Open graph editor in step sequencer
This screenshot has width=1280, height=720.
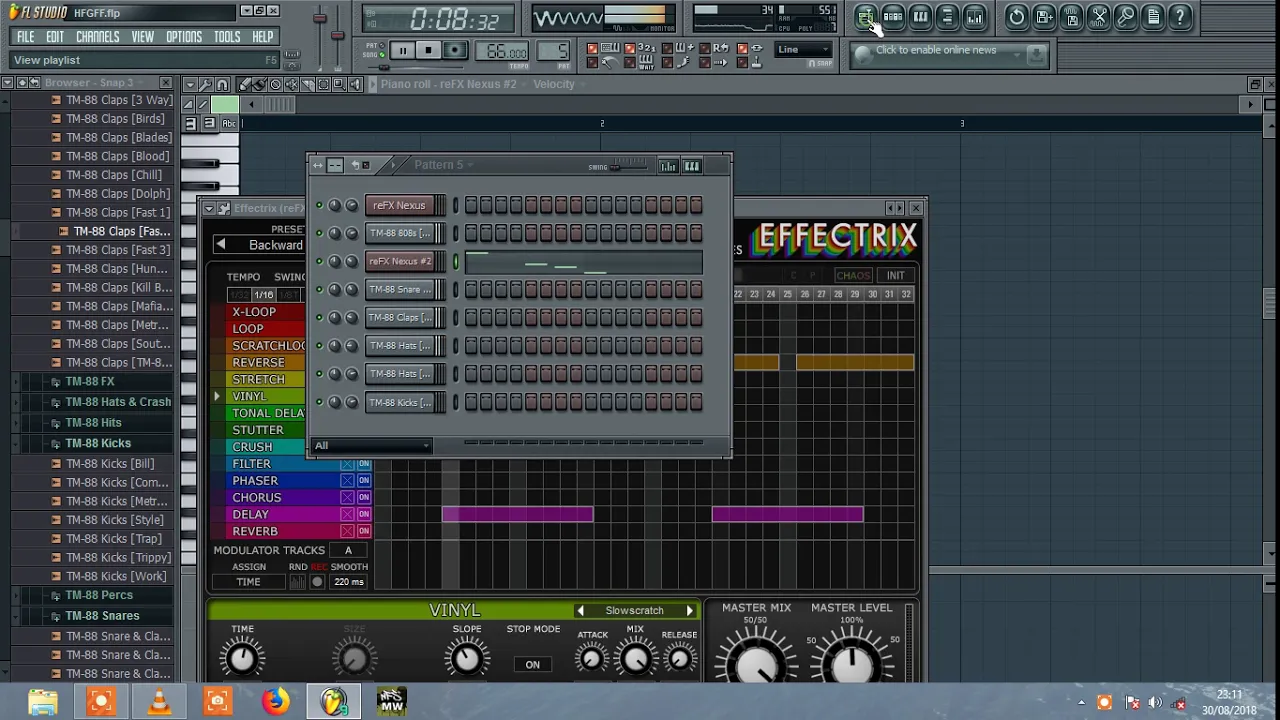tap(668, 166)
